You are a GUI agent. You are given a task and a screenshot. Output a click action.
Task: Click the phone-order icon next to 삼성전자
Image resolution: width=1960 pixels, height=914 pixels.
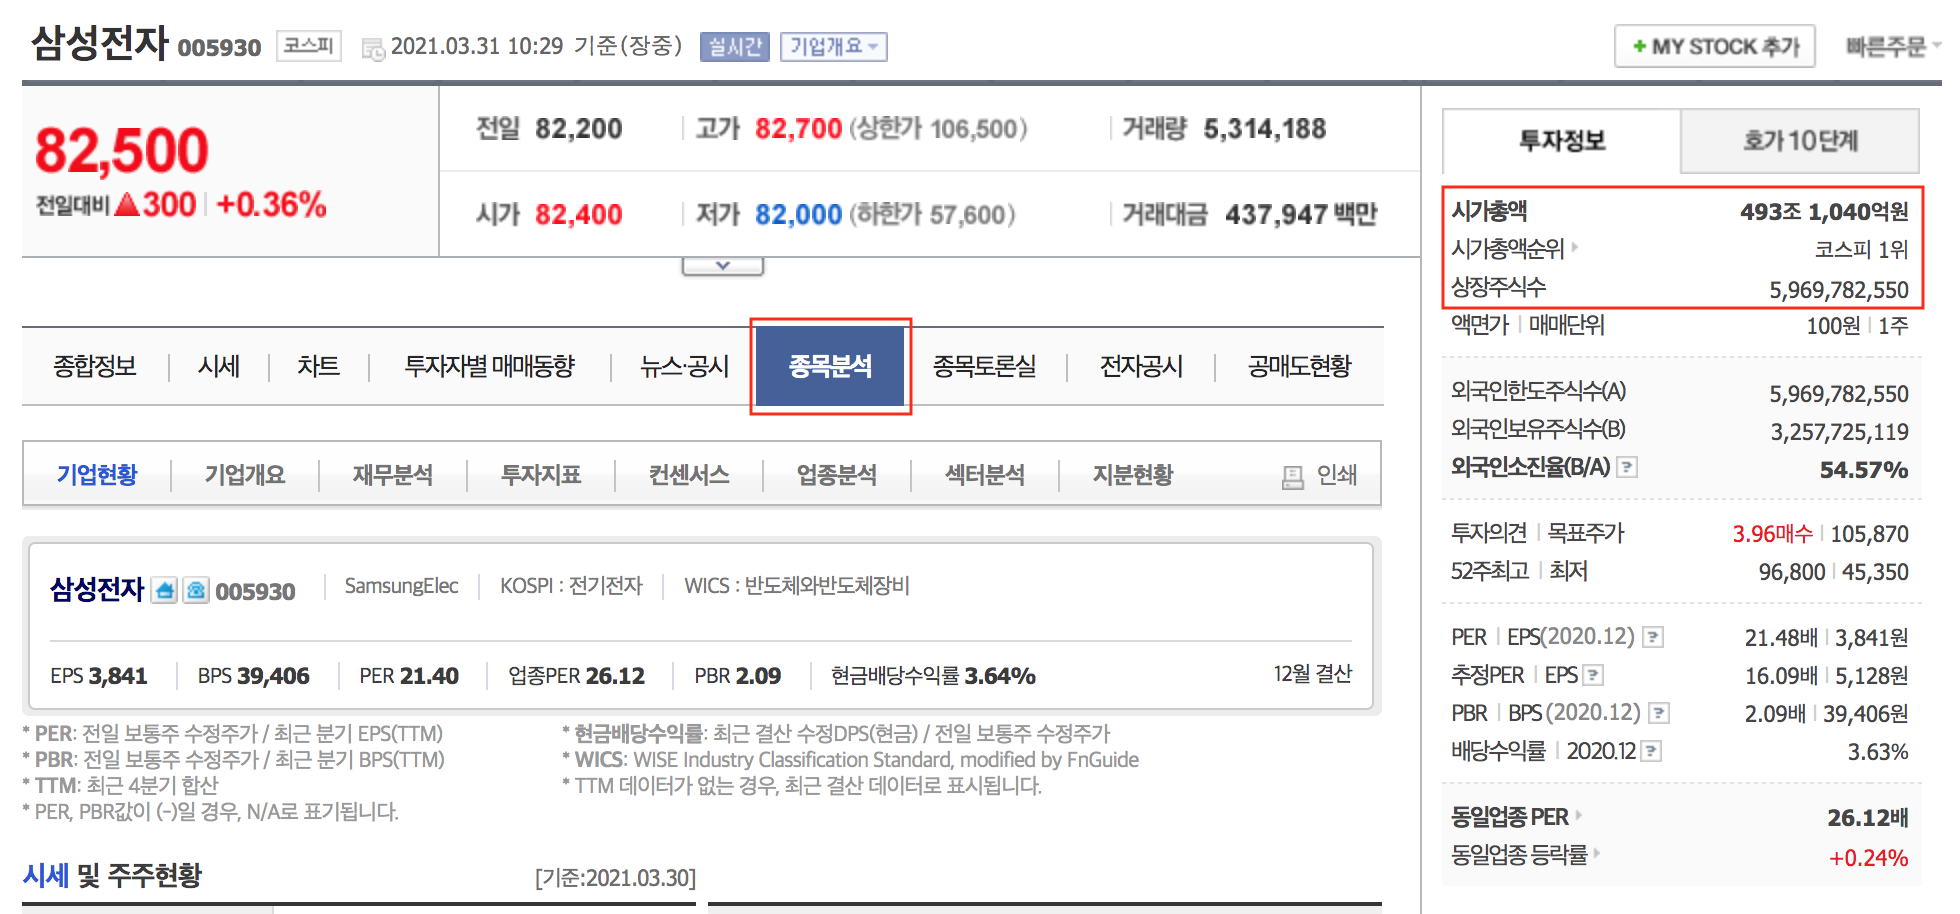(196, 590)
